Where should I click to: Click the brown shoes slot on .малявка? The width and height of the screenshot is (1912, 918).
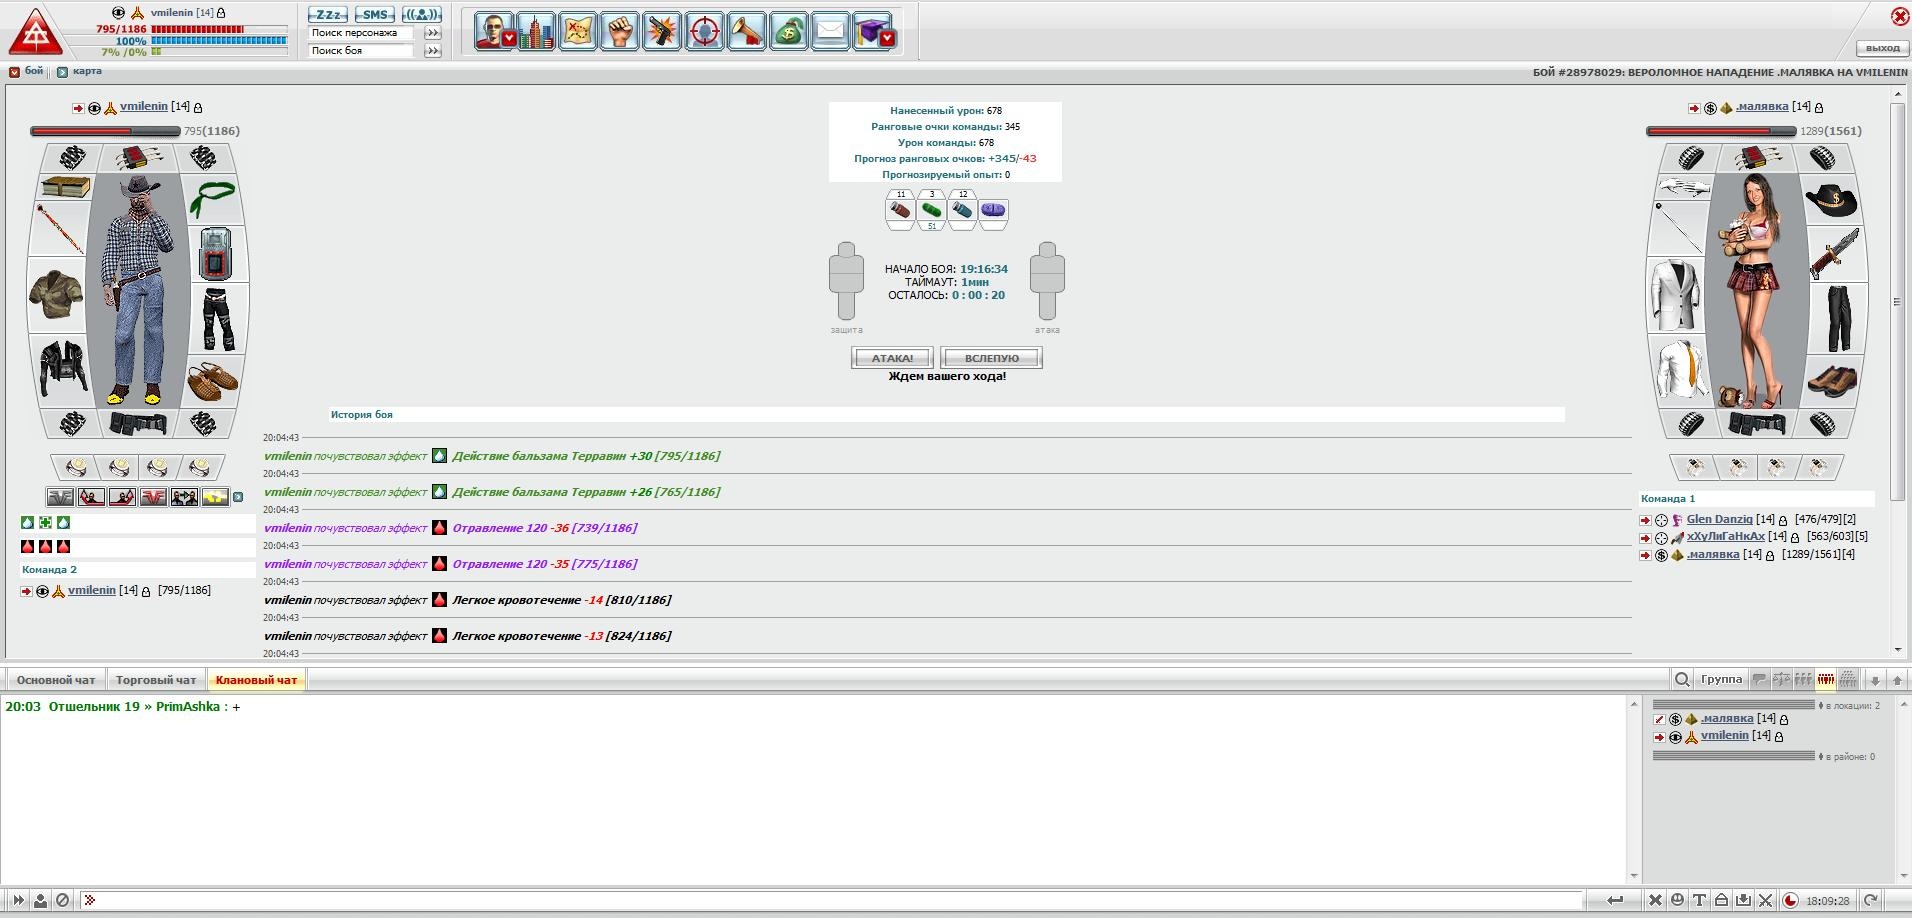click(x=1832, y=380)
